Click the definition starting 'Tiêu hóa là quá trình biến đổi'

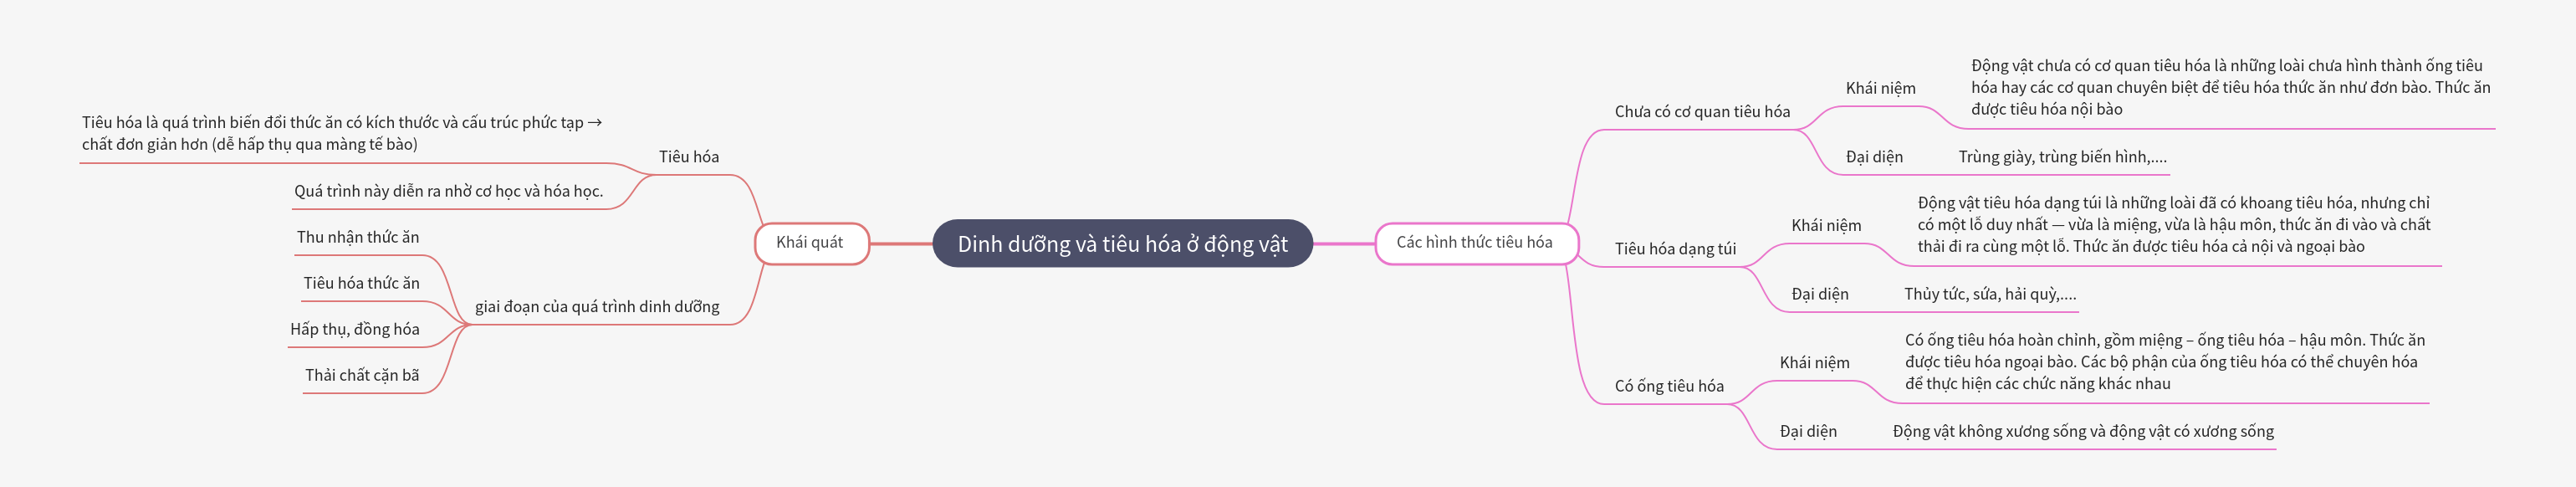(x=342, y=133)
